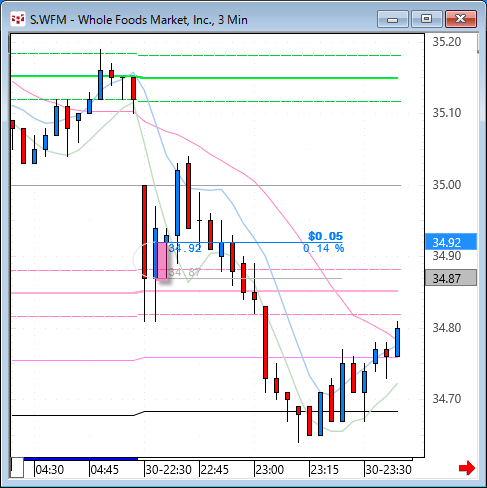Viewport: 487px width, 488px height.
Task: Click the 23:00 time axis marker
Action: click(269, 470)
